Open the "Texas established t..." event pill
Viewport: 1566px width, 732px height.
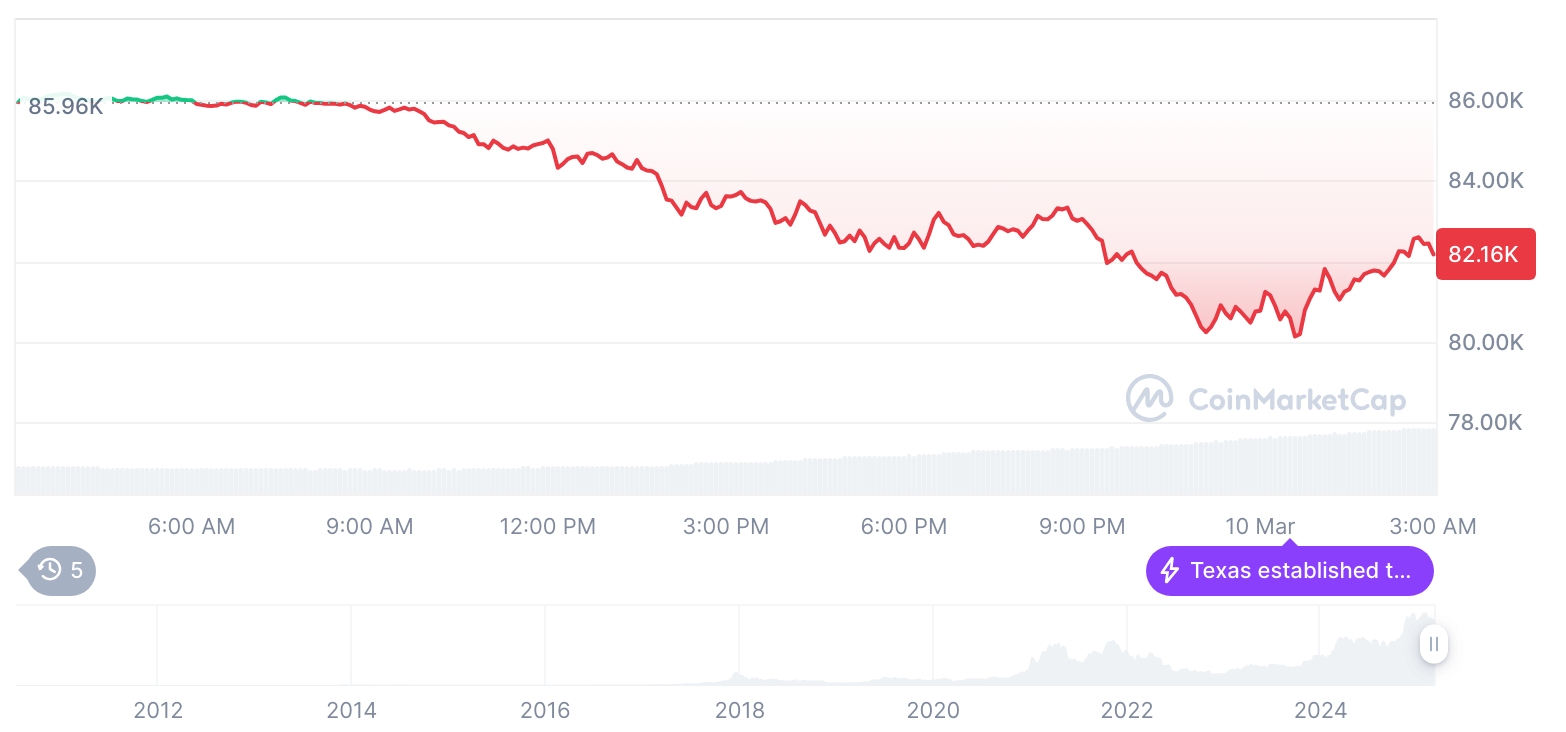pos(1289,571)
